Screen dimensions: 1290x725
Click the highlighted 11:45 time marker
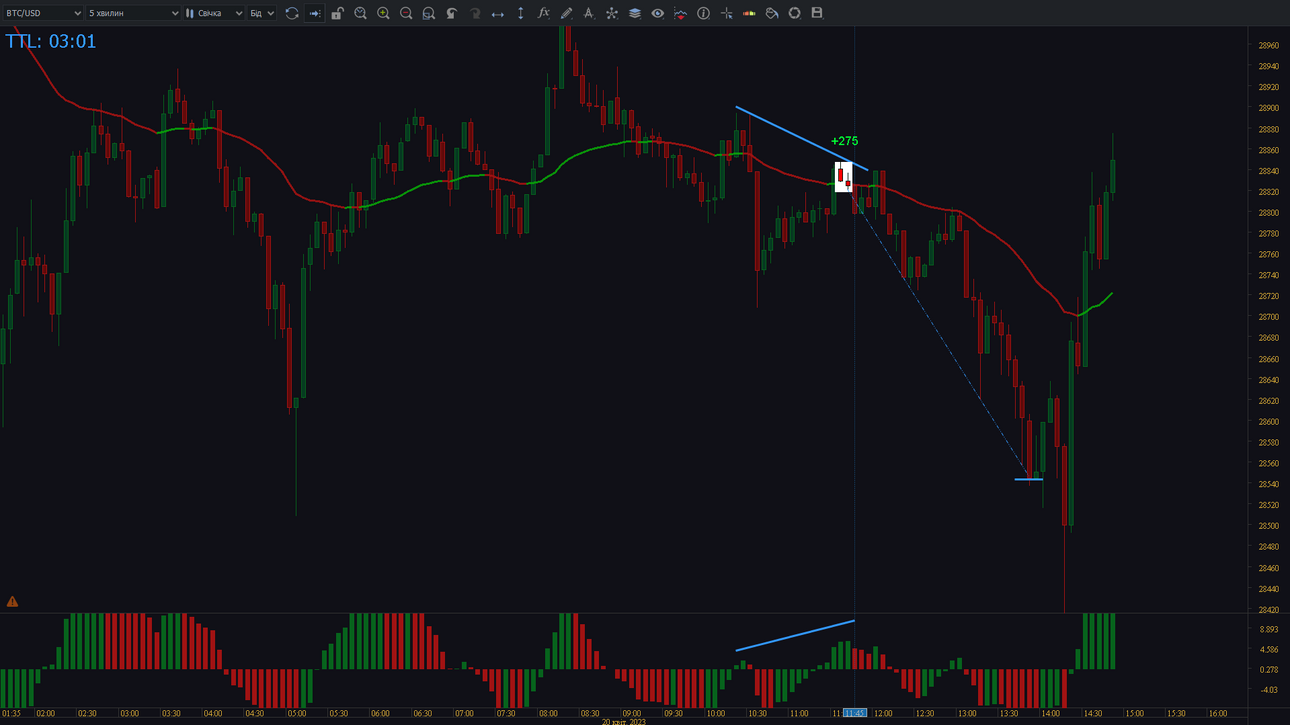854,713
